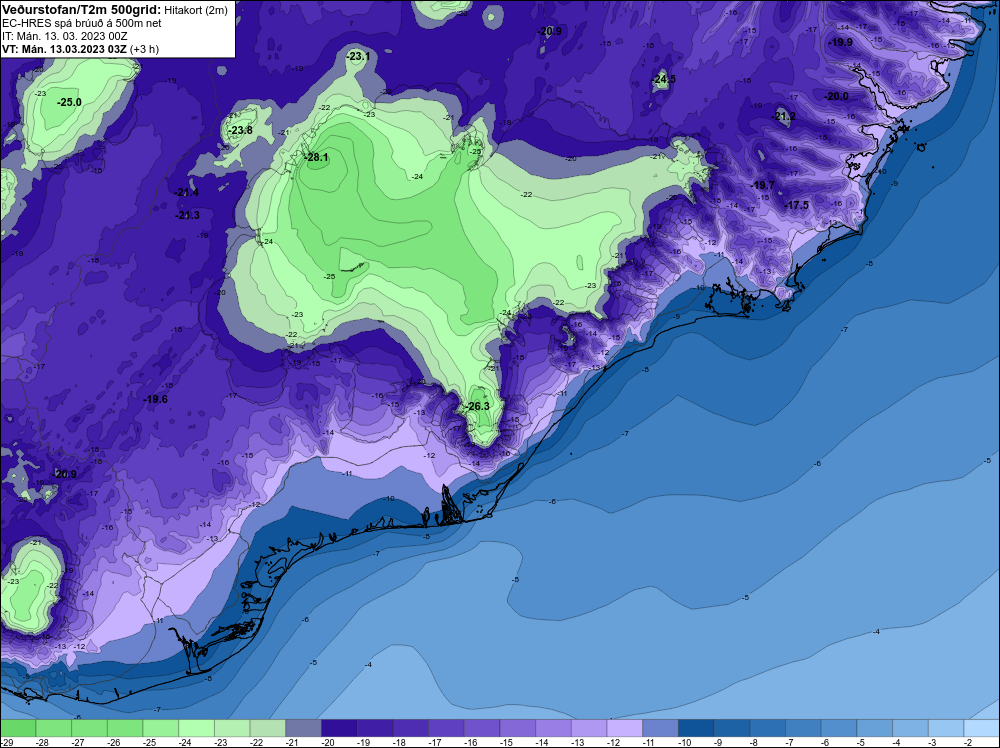Select the darkest purple swatch between -20 and -19

(339, 728)
